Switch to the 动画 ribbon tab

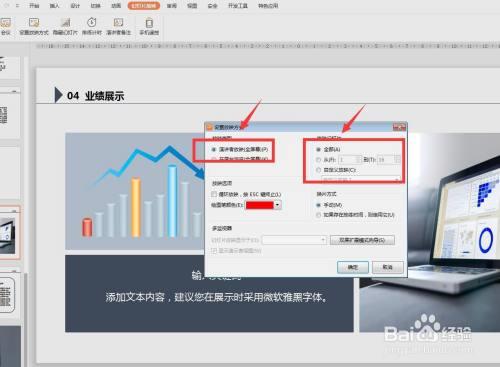pos(116,6)
